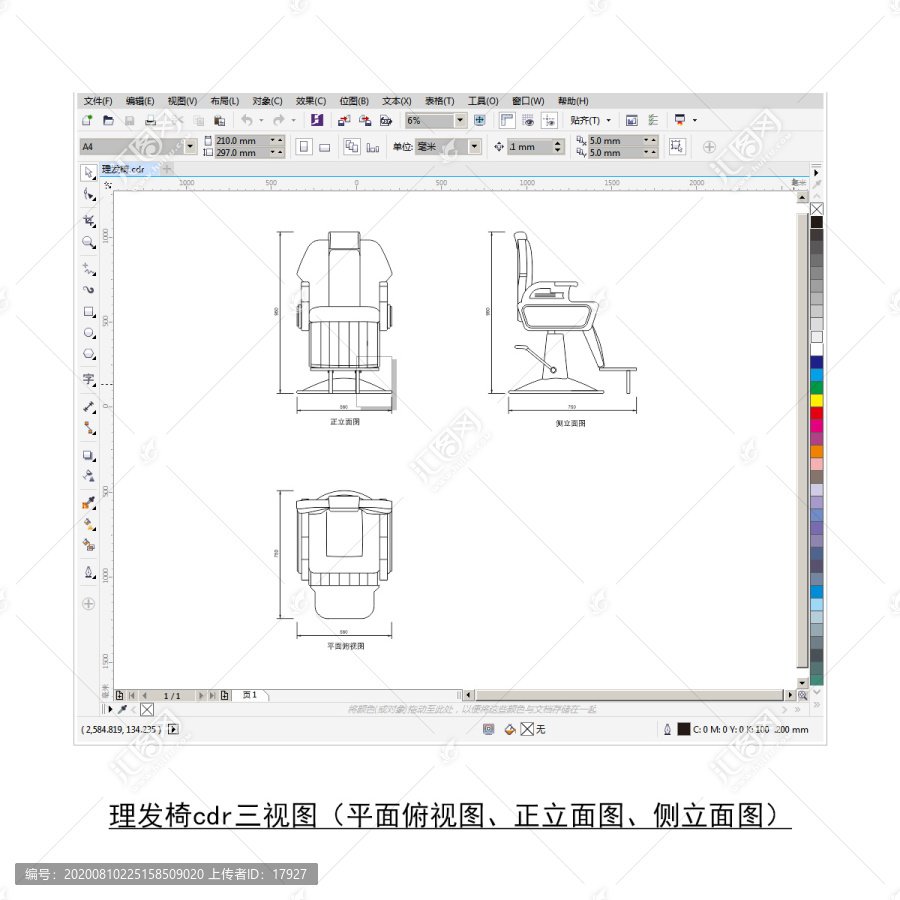This screenshot has height=900, width=900.
Task: Select the Drop Shadow tool
Action: click(88, 456)
